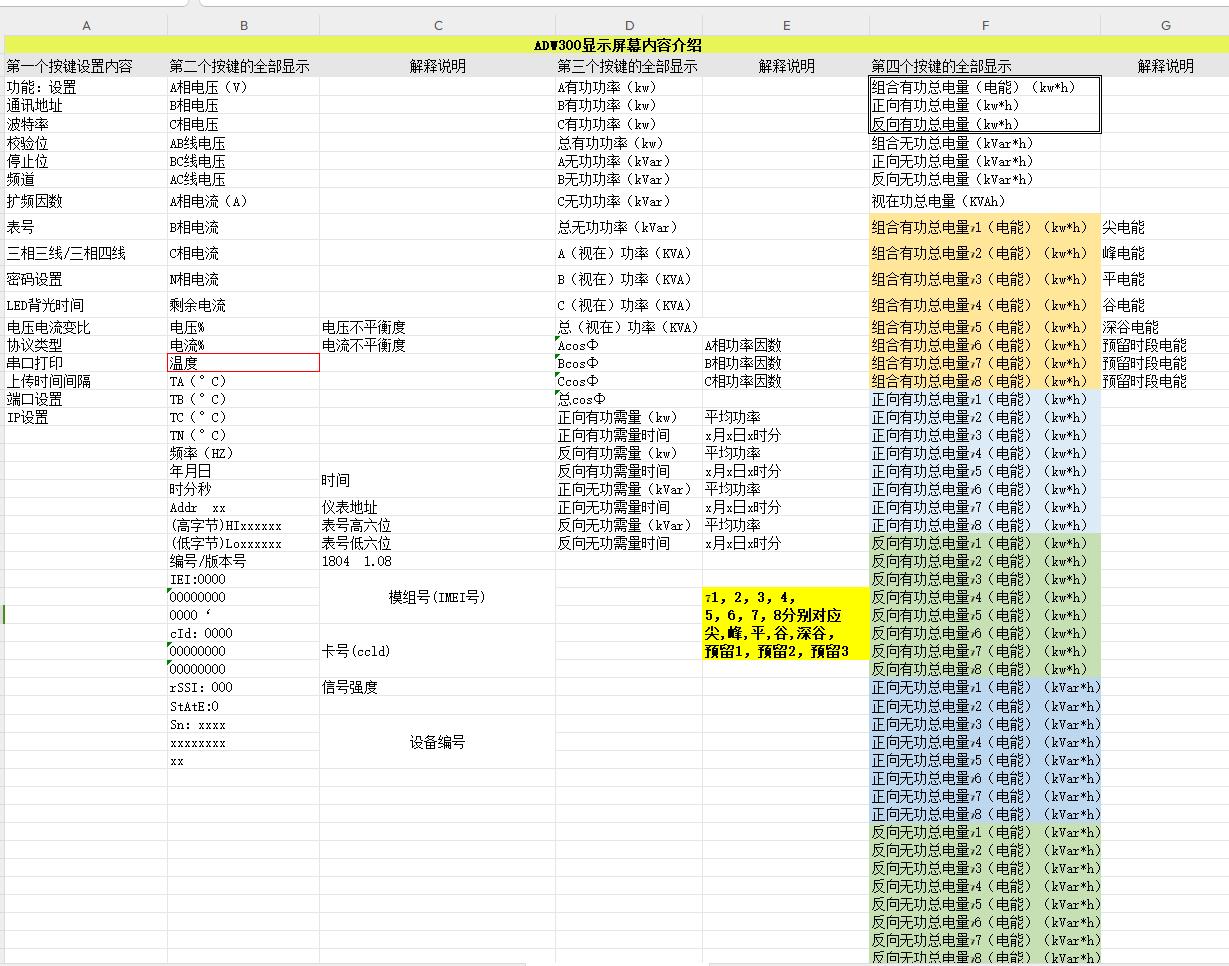Select the 停止位 cell
Image resolution: width=1229 pixels, height=966 pixels.
coord(86,161)
